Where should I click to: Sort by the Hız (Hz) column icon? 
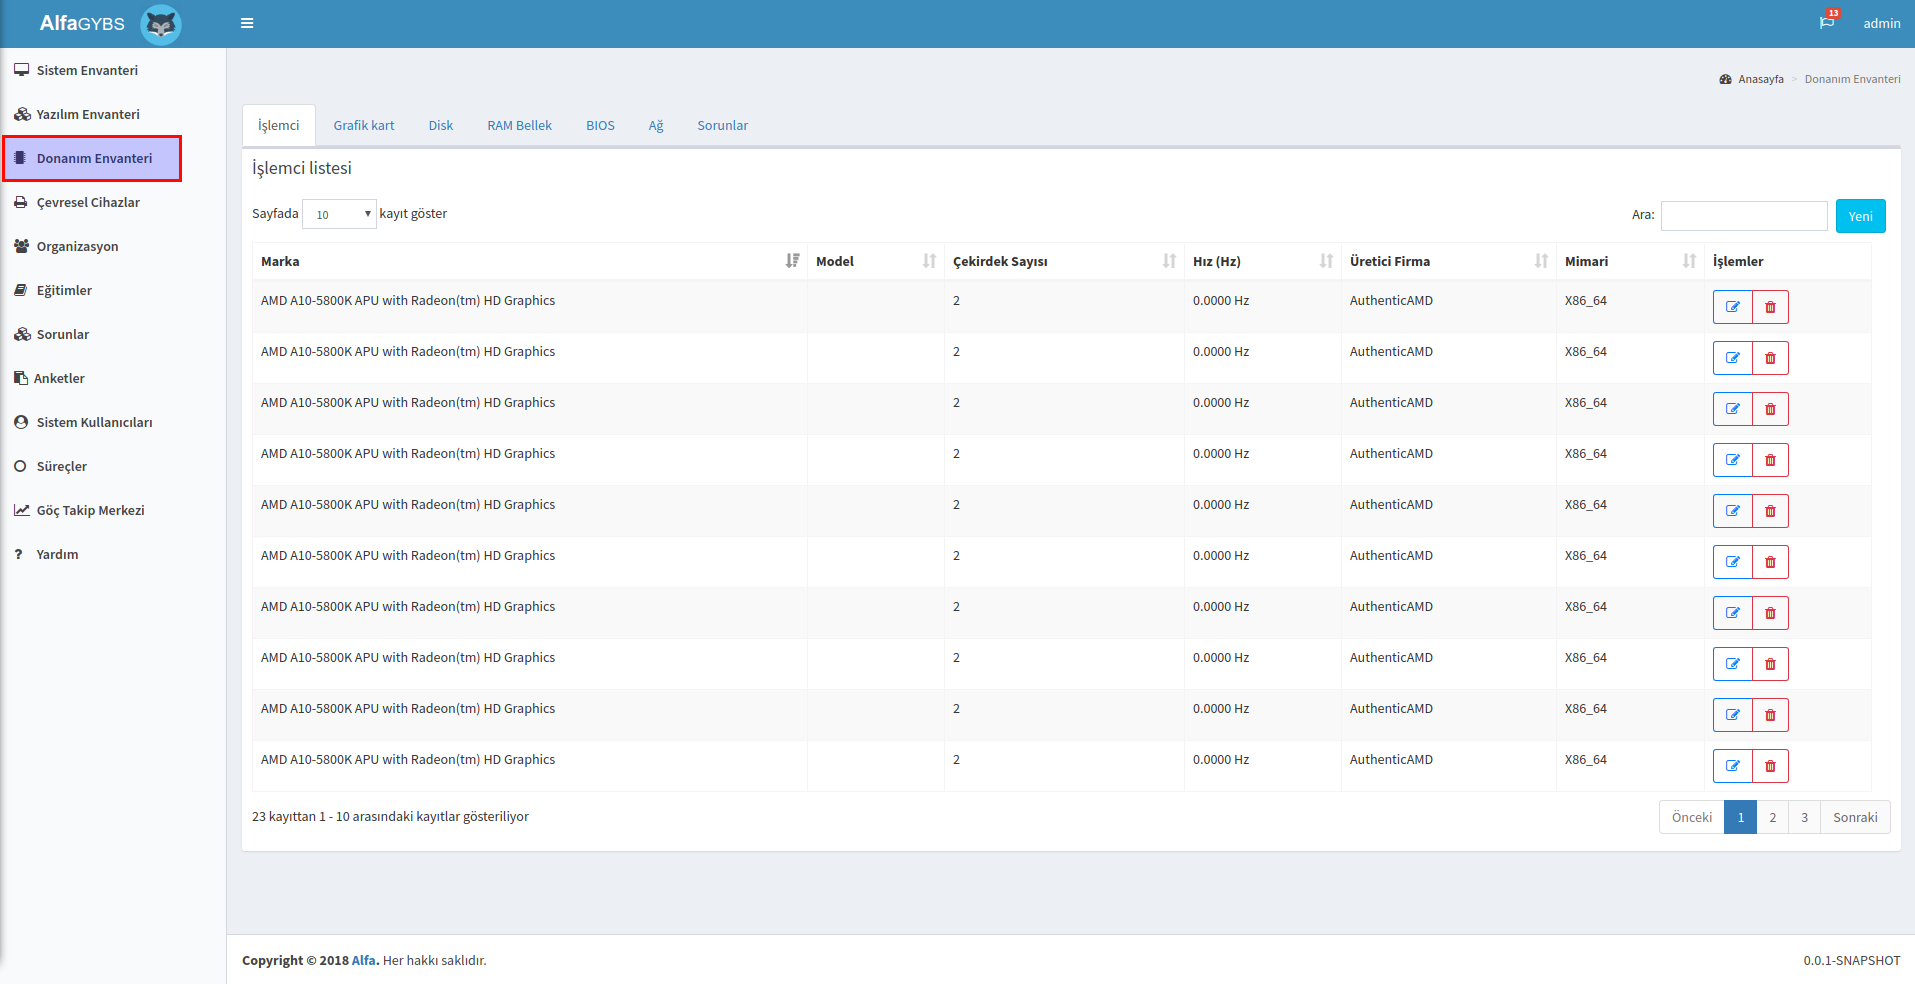click(1326, 261)
